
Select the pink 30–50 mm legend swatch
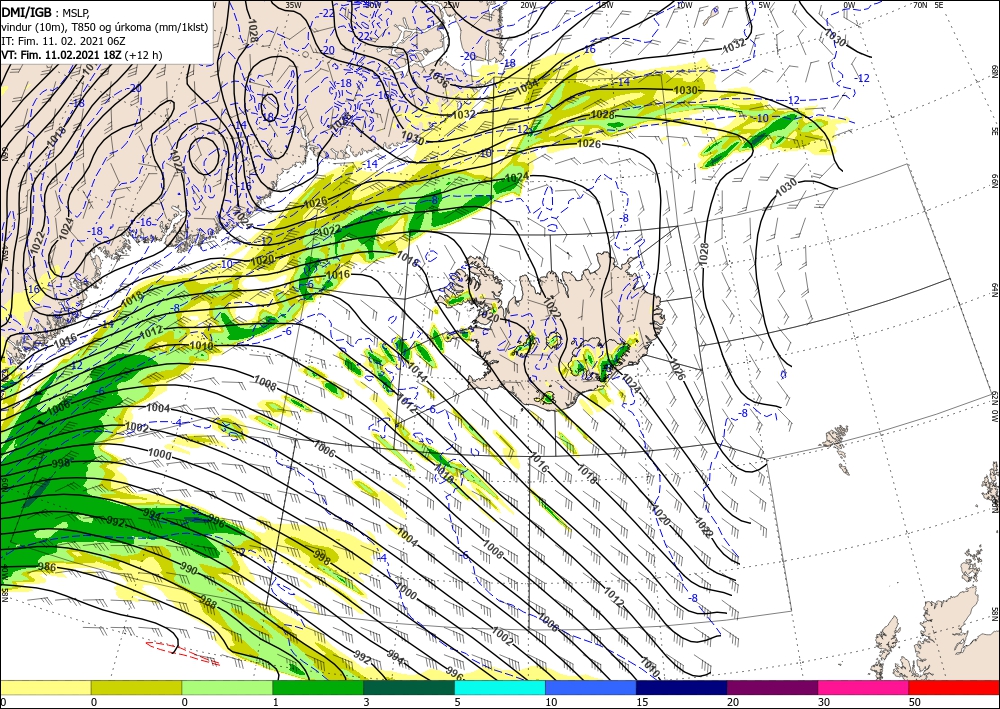(864, 688)
